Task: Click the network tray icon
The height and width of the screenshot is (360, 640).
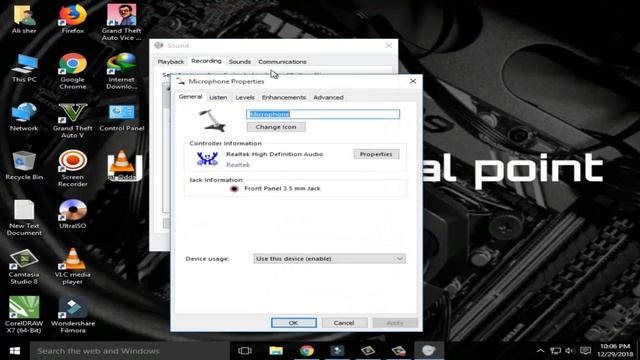Action: pos(555,351)
